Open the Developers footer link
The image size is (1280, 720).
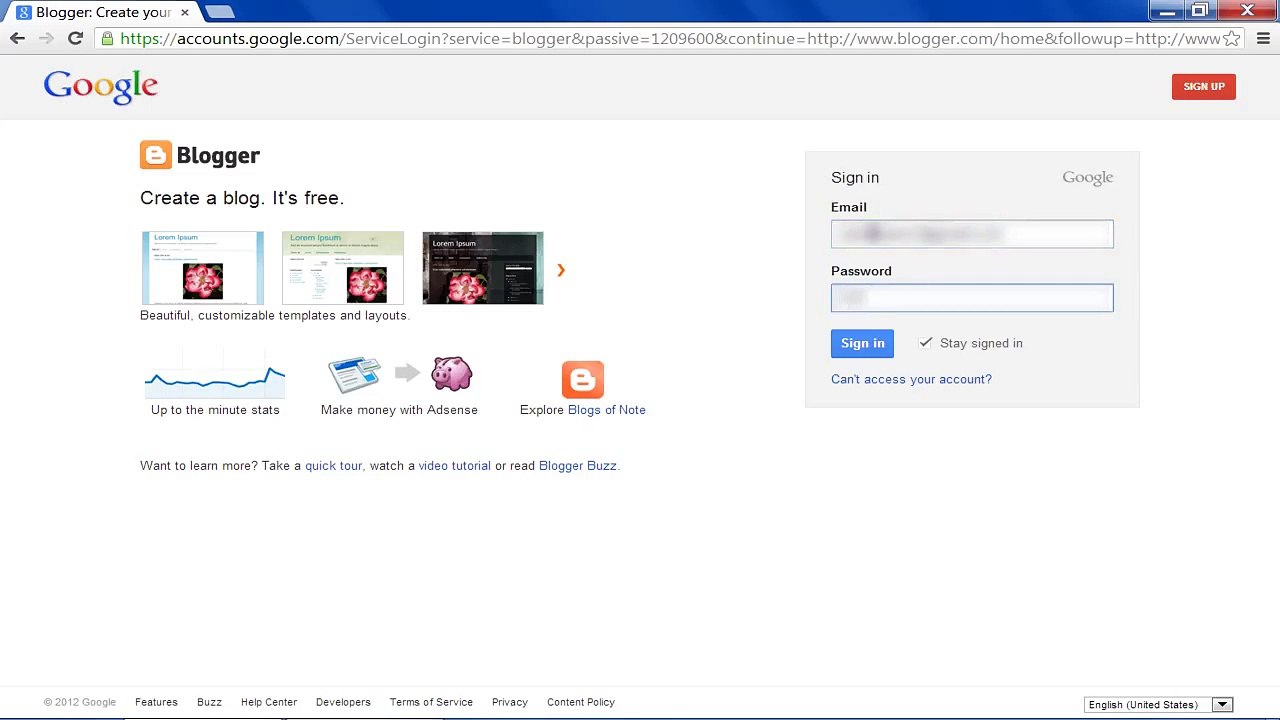tap(343, 702)
